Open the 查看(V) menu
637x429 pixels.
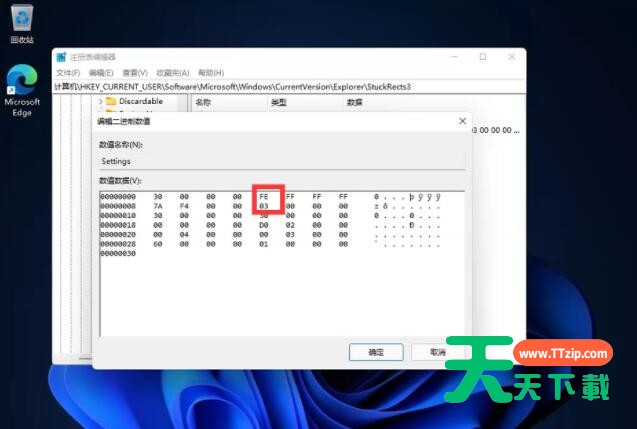tap(135, 73)
